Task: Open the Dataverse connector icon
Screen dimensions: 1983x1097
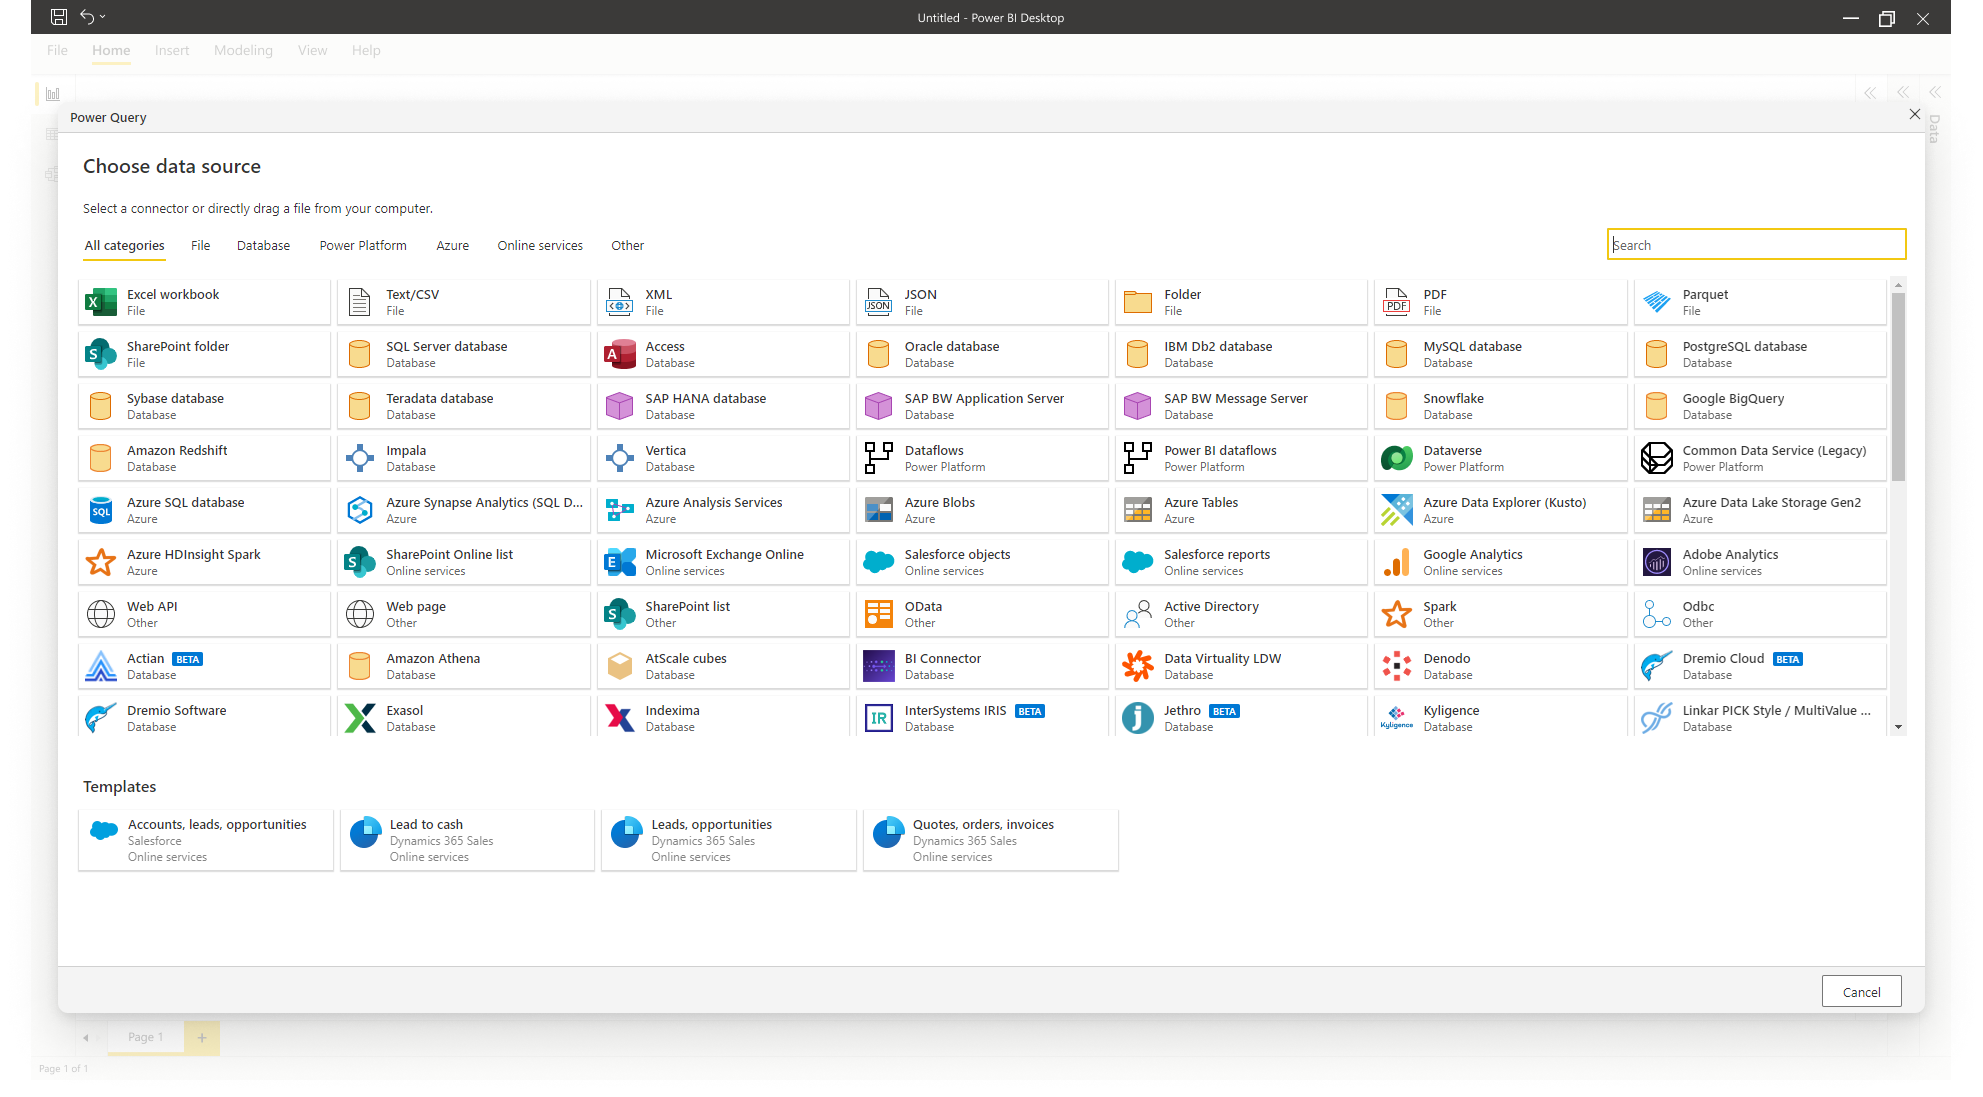Action: click(x=1396, y=458)
